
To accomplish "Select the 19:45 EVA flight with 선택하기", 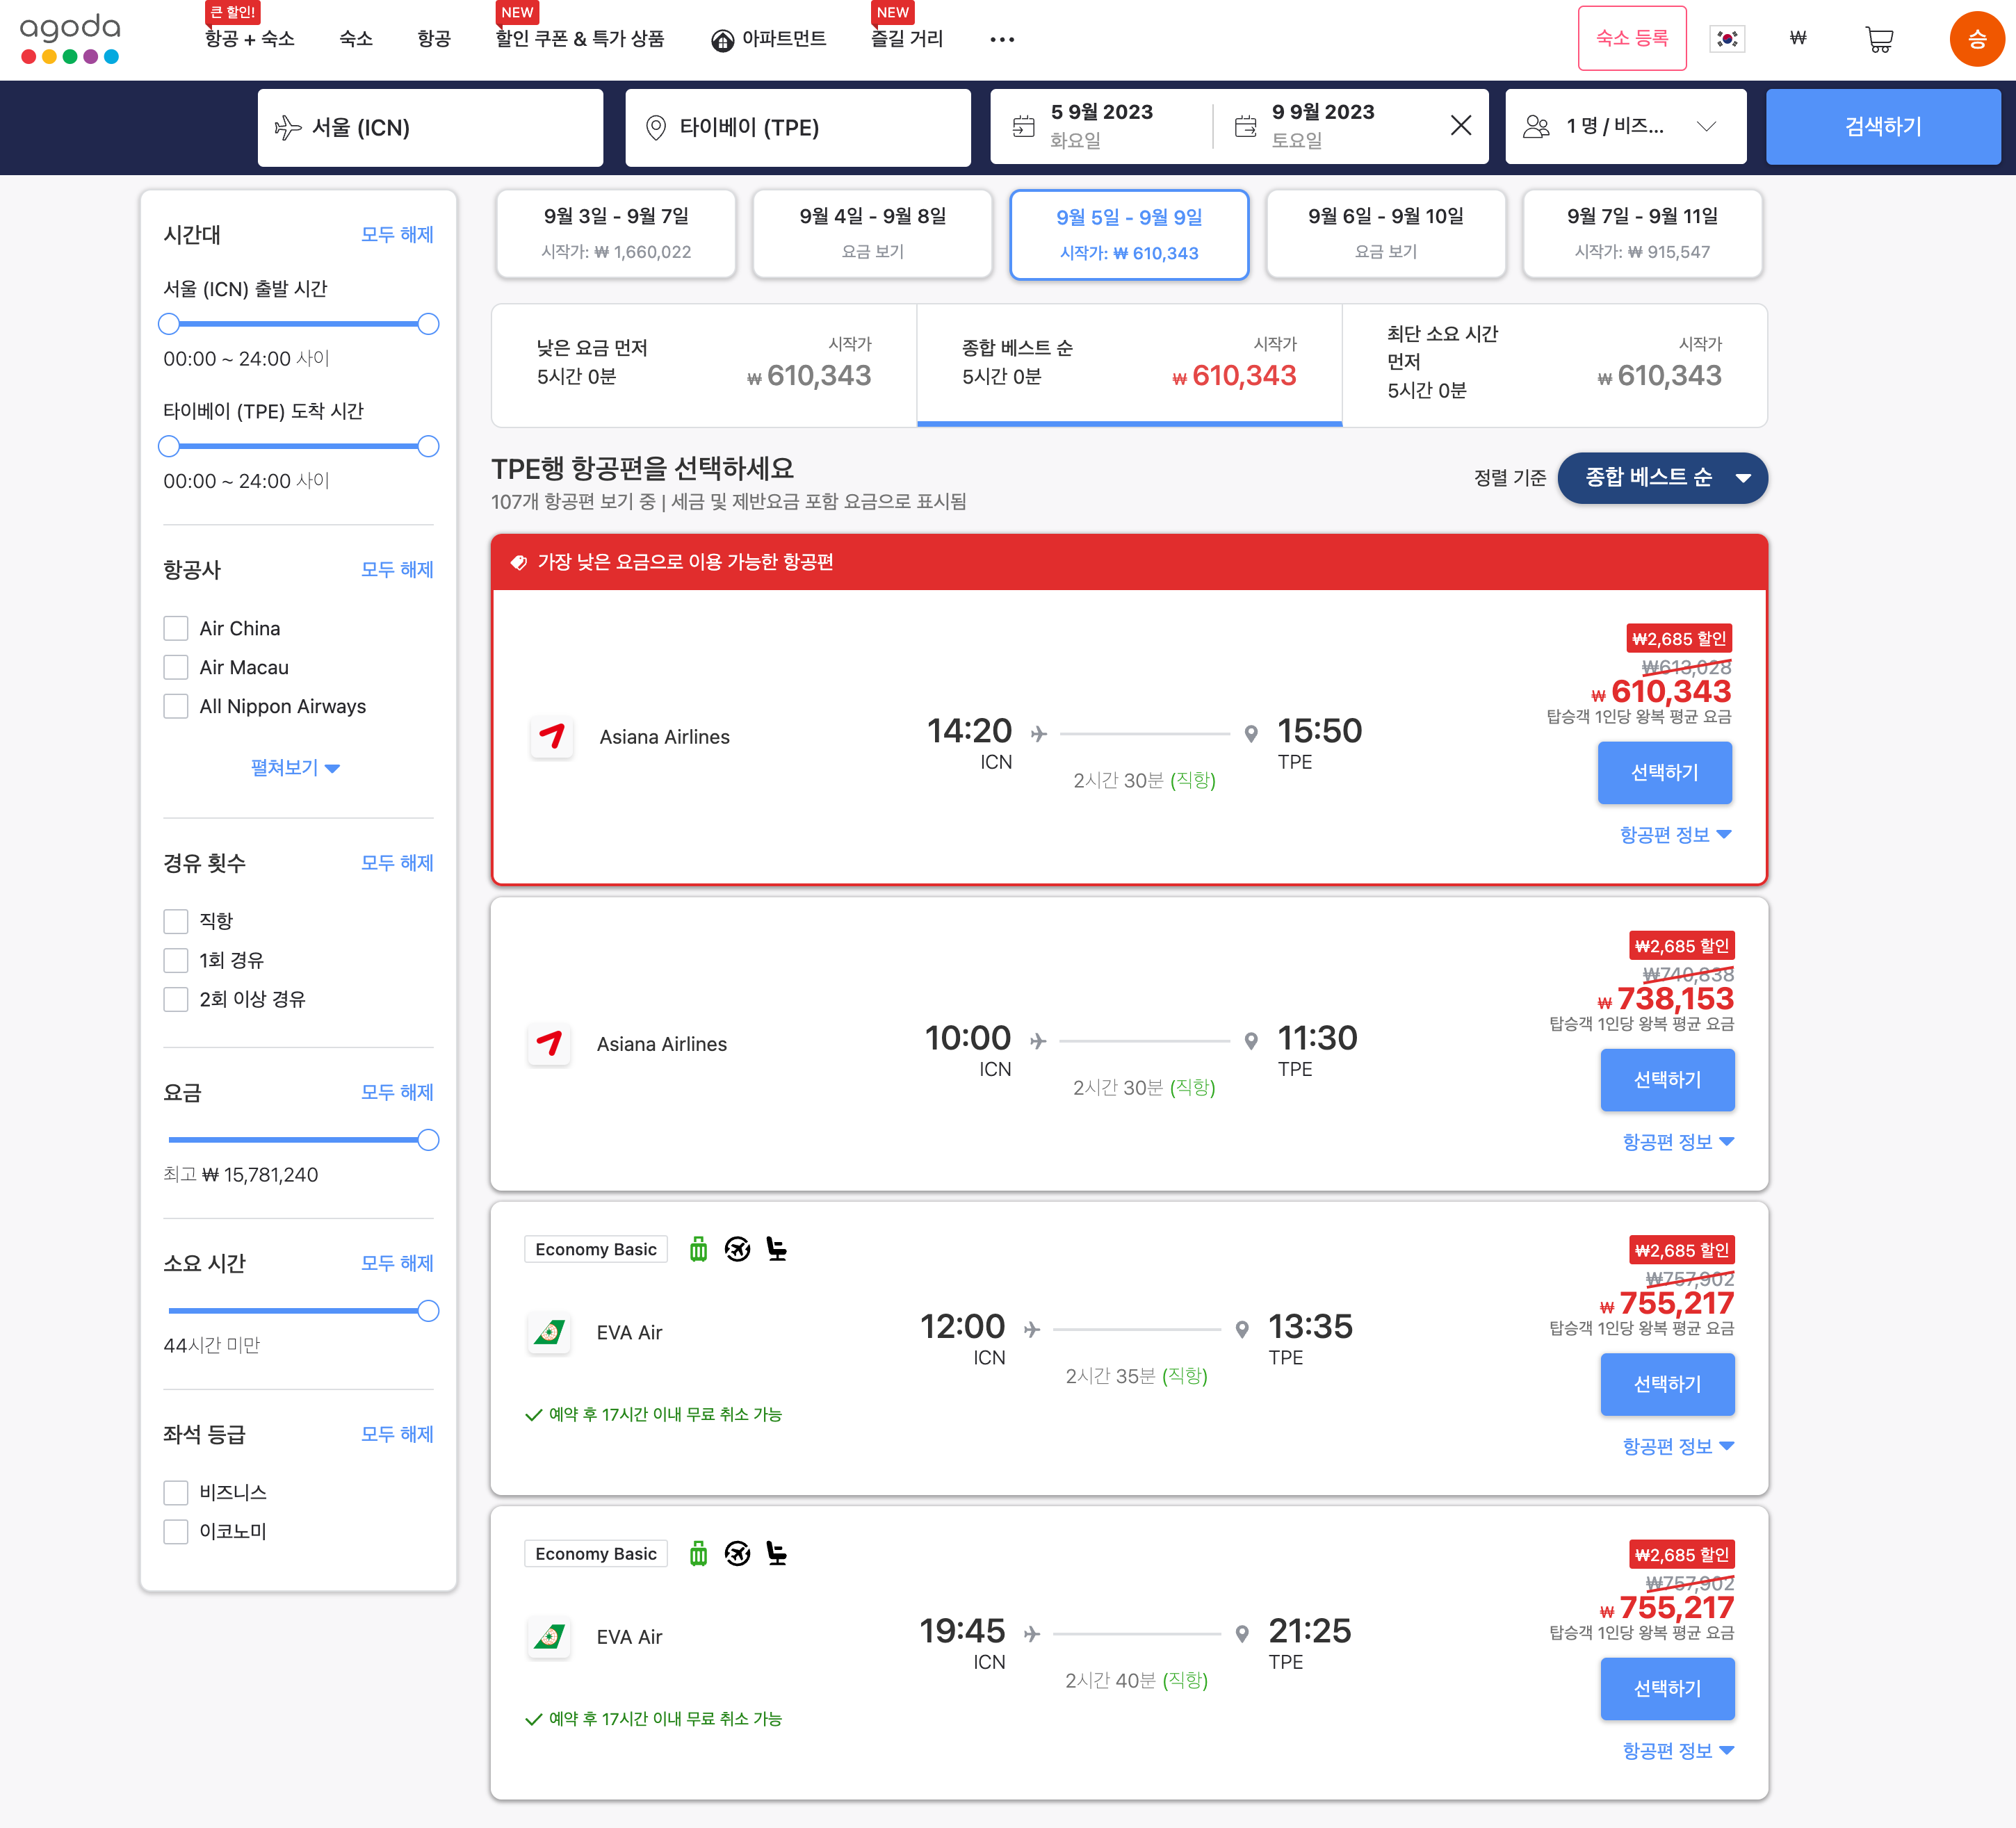I will tap(1667, 1688).
